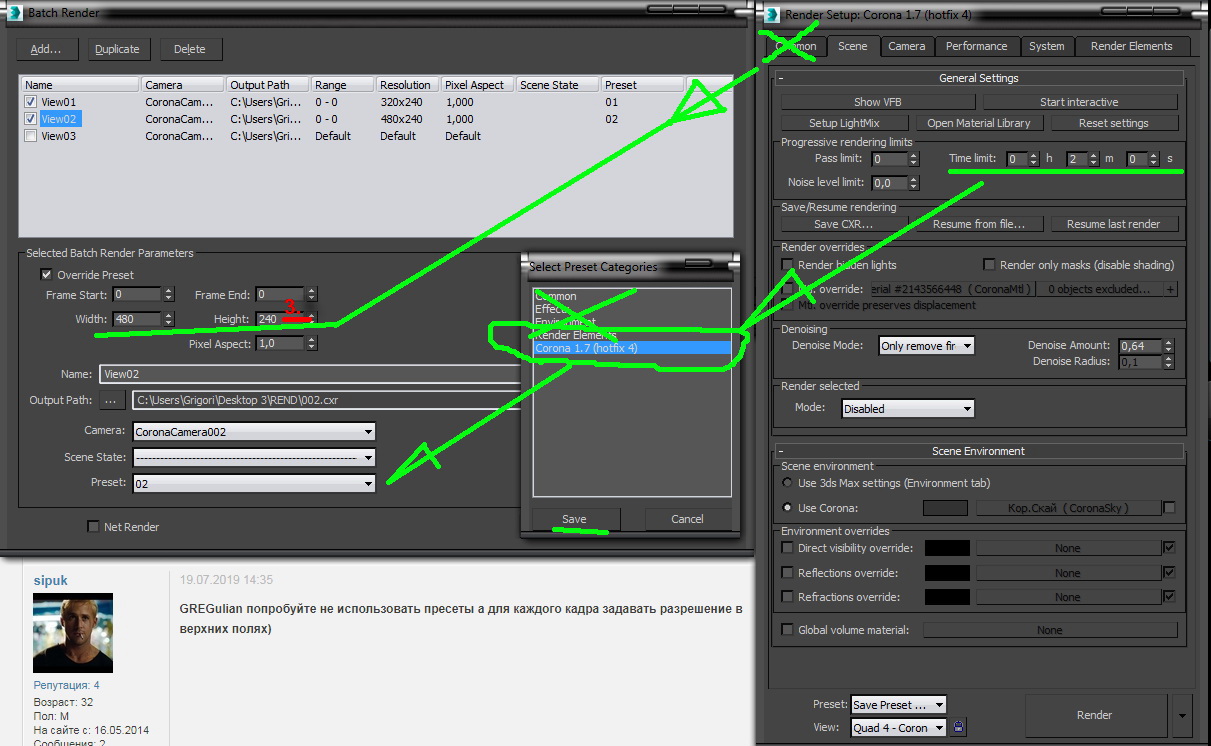Image resolution: width=1211 pixels, height=746 pixels.
Task: Switch to the Render Elements tab
Action: 1131,46
